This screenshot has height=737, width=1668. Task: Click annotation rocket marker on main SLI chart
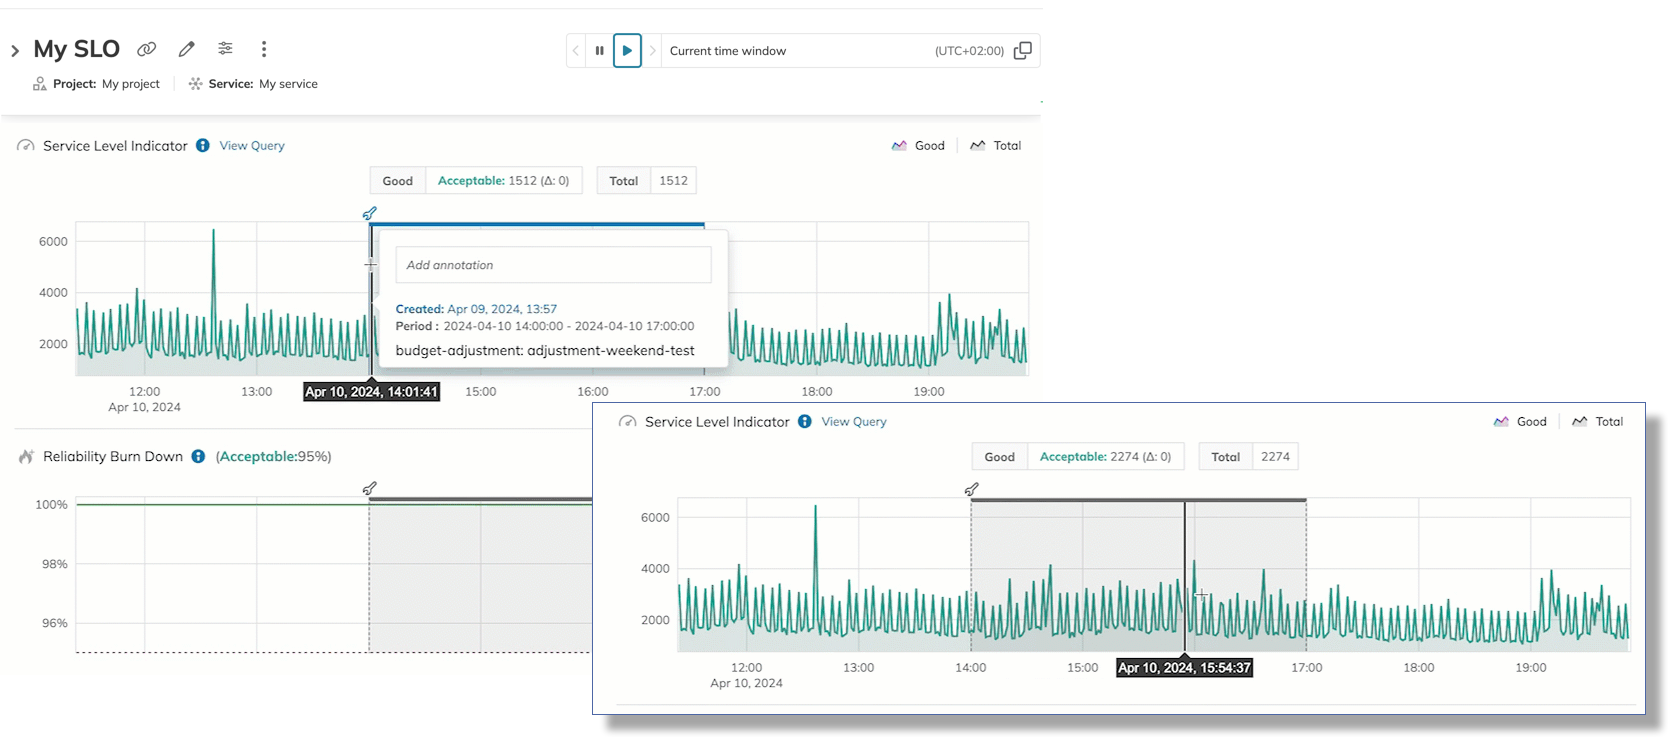click(370, 213)
